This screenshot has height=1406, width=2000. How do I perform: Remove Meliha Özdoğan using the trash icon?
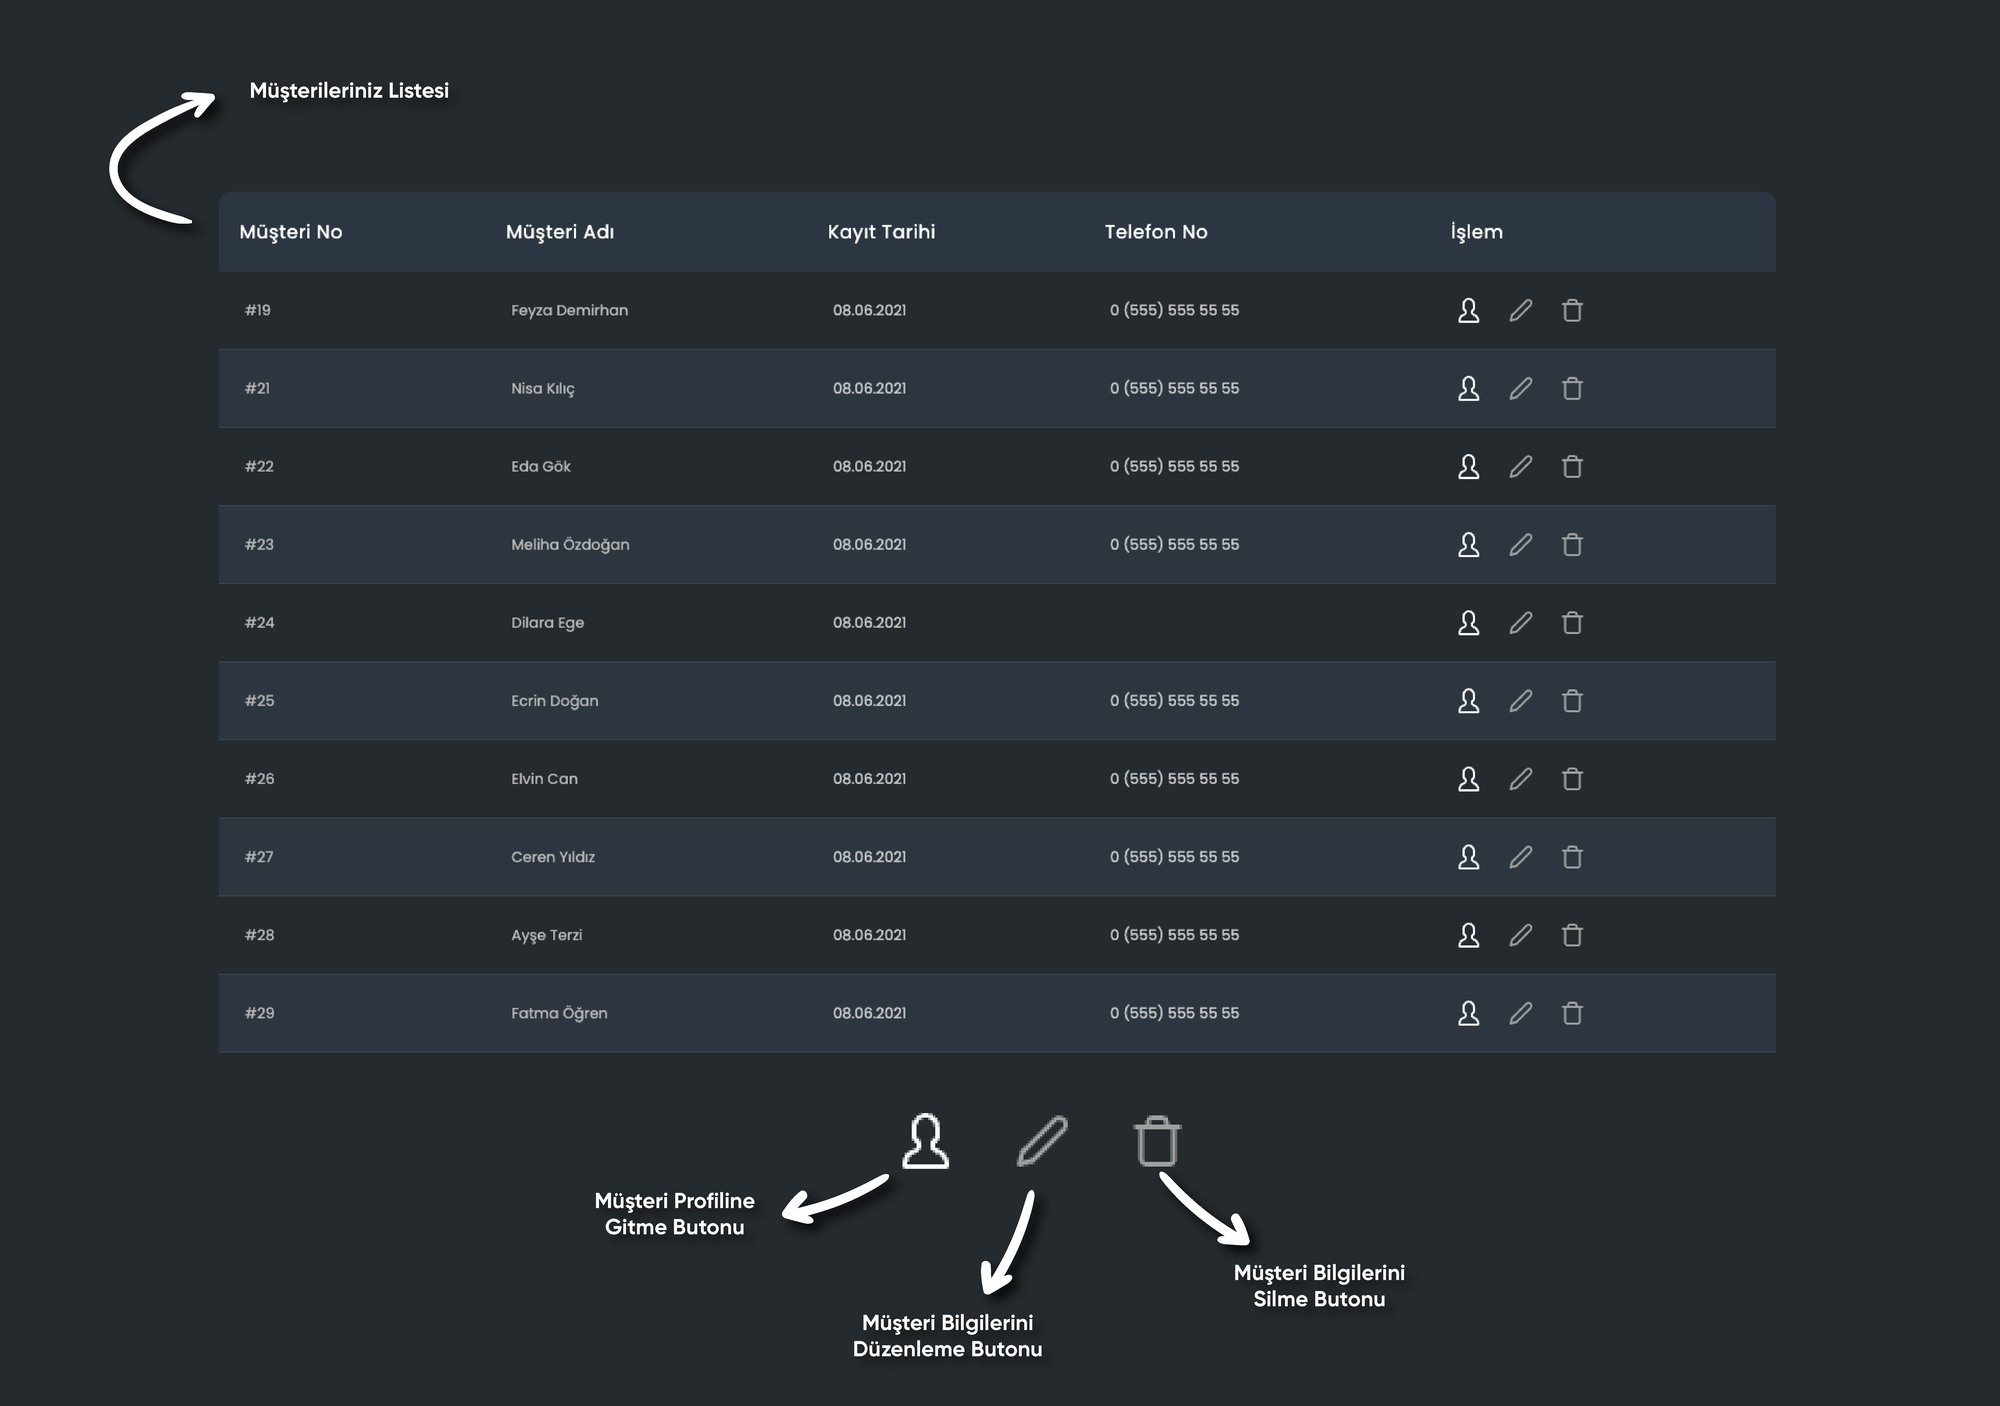[1572, 544]
